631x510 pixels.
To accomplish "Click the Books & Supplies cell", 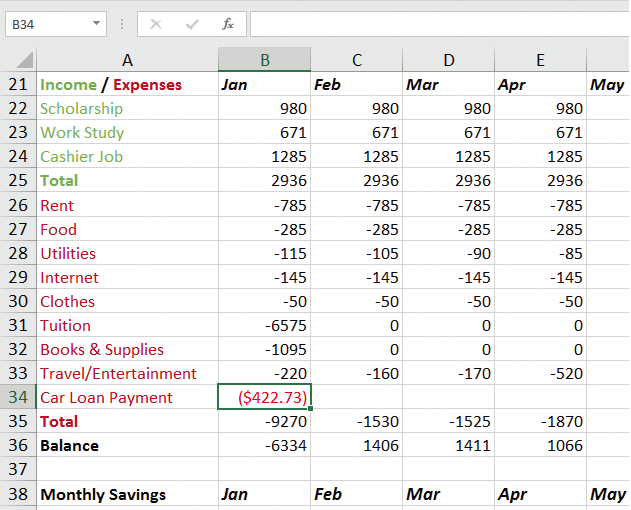I will pyautogui.click(x=128, y=349).
